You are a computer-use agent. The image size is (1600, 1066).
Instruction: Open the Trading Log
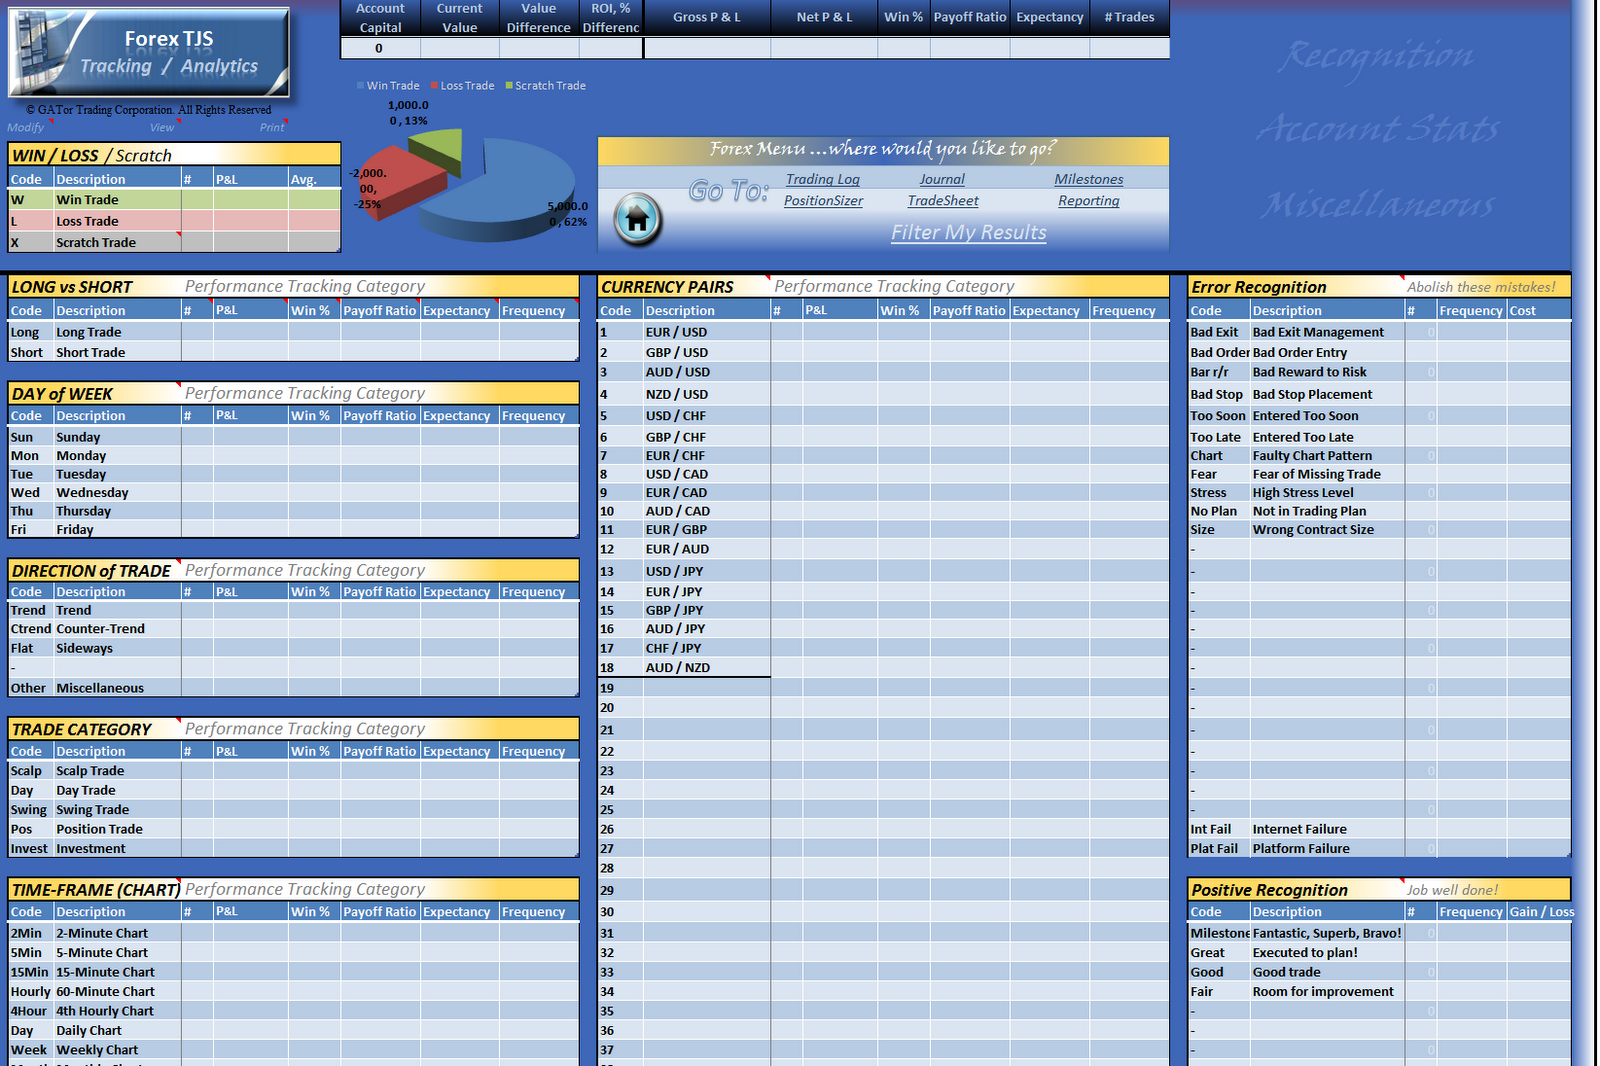tap(822, 179)
